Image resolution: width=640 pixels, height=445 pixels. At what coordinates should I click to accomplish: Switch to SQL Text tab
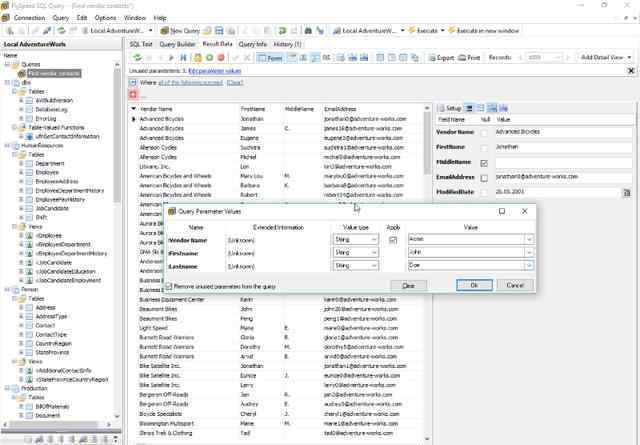(x=141, y=44)
